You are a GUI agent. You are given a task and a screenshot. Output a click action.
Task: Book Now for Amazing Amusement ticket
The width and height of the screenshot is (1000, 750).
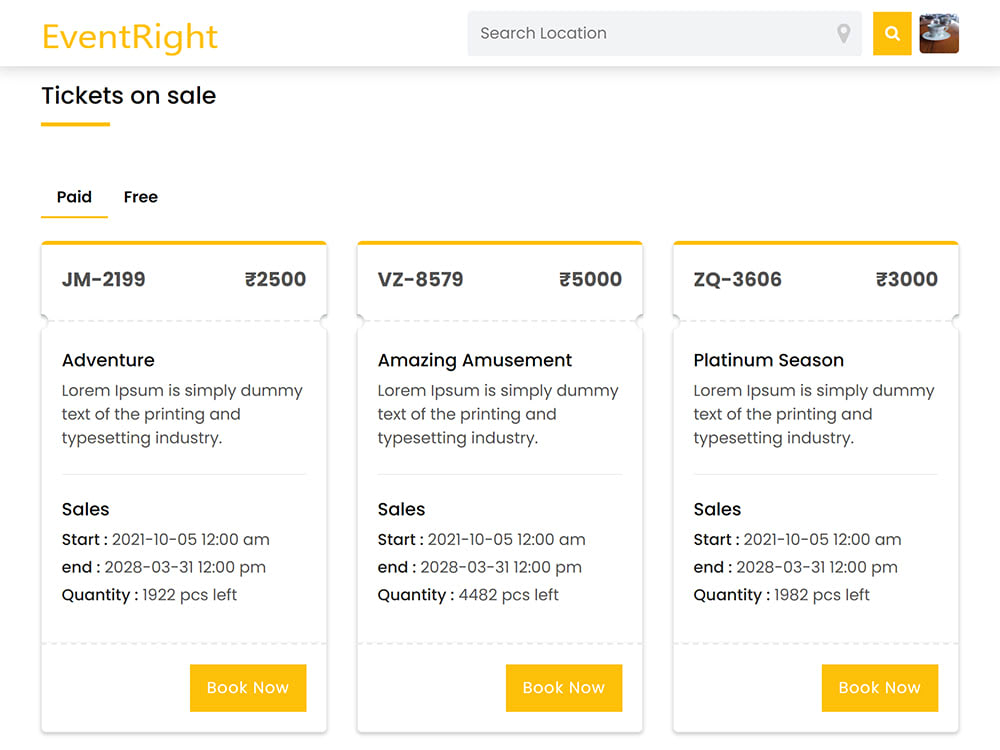pos(564,688)
